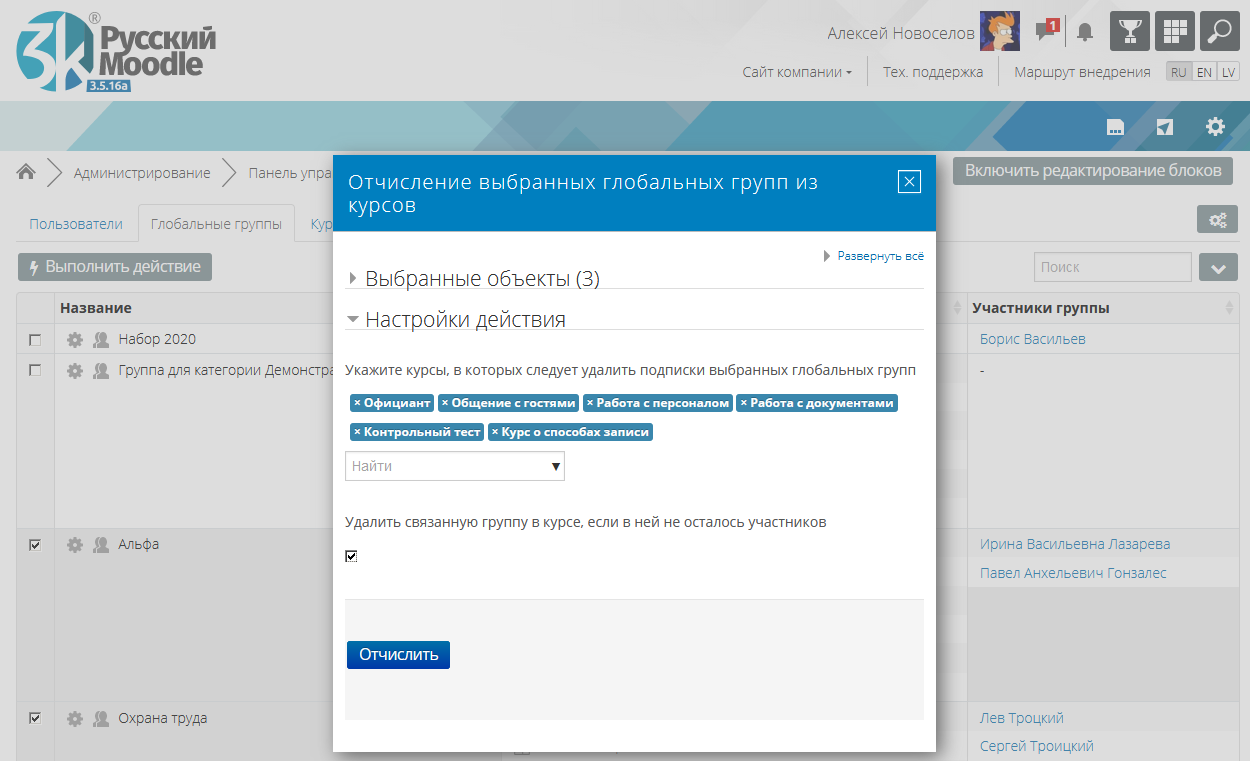Open the Найти course dropdown
This screenshot has height=761, width=1250.
click(x=455, y=466)
